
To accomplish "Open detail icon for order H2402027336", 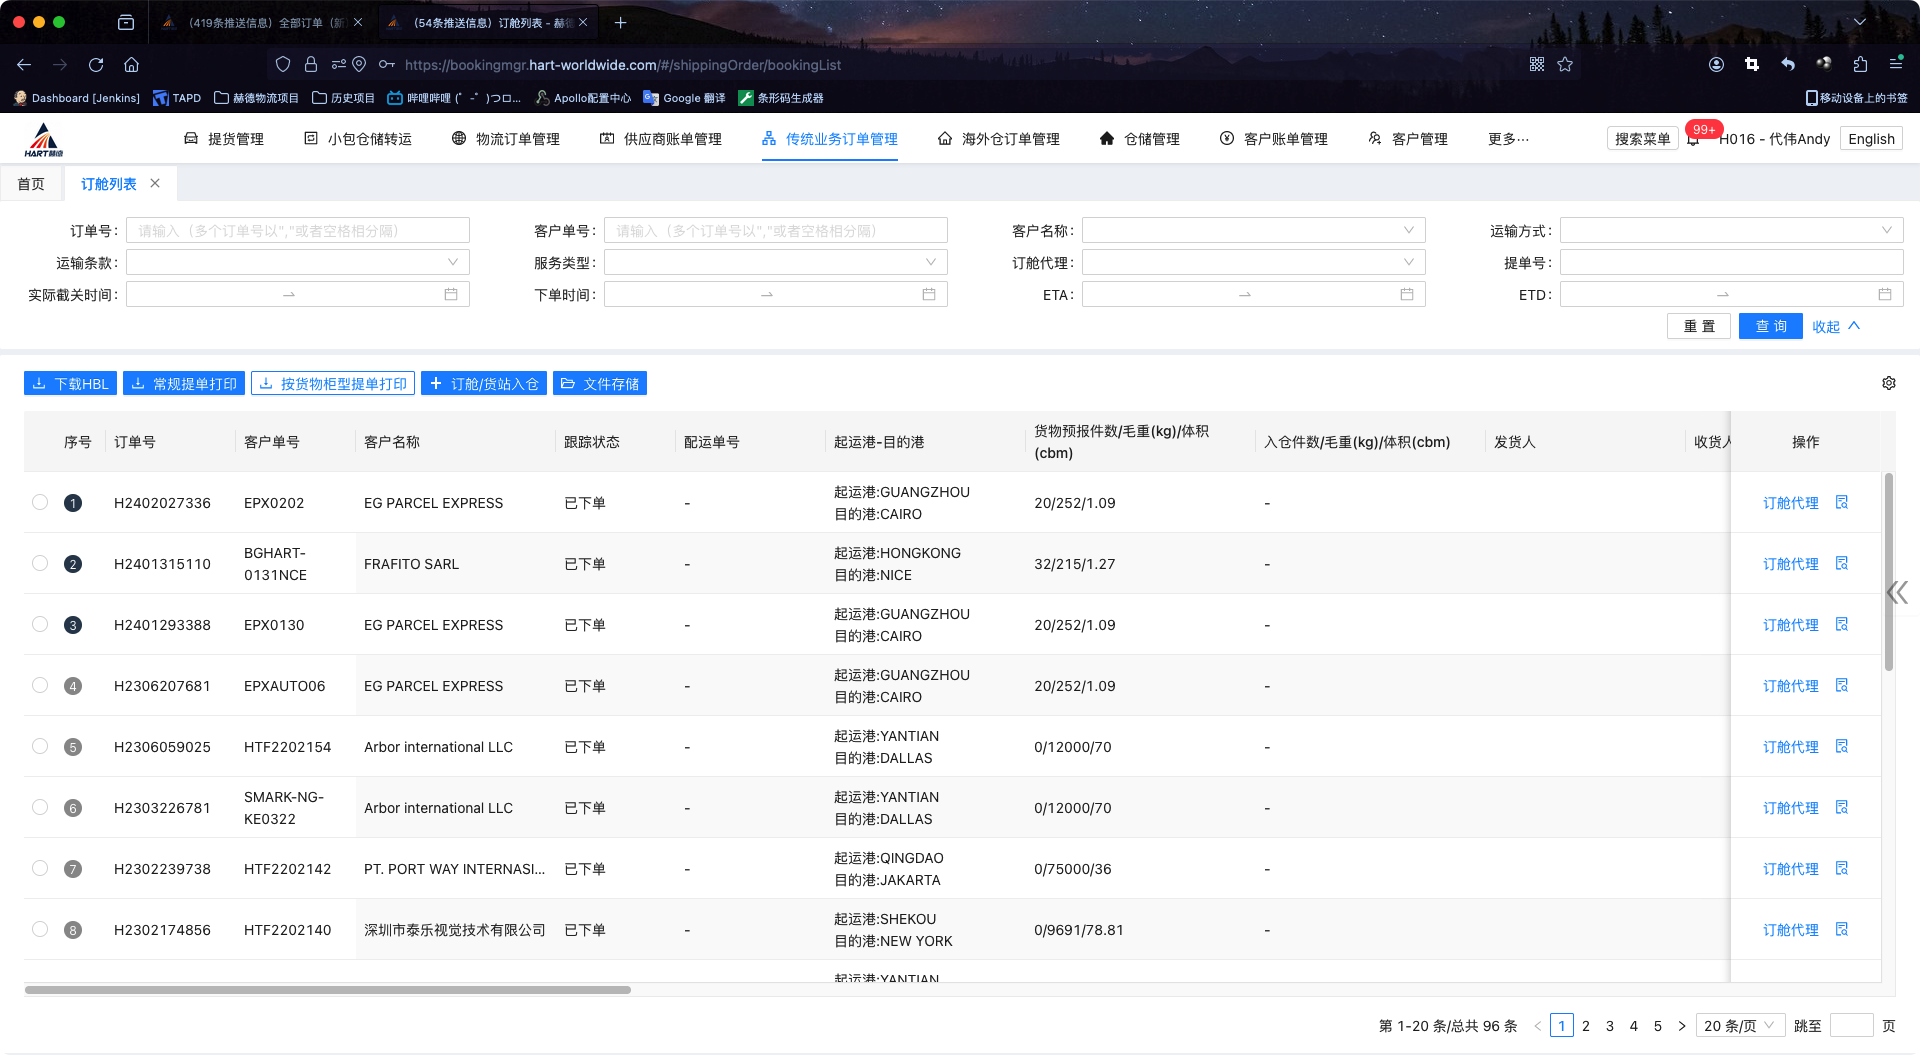I will pyautogui.click(x=1842, y=502).
